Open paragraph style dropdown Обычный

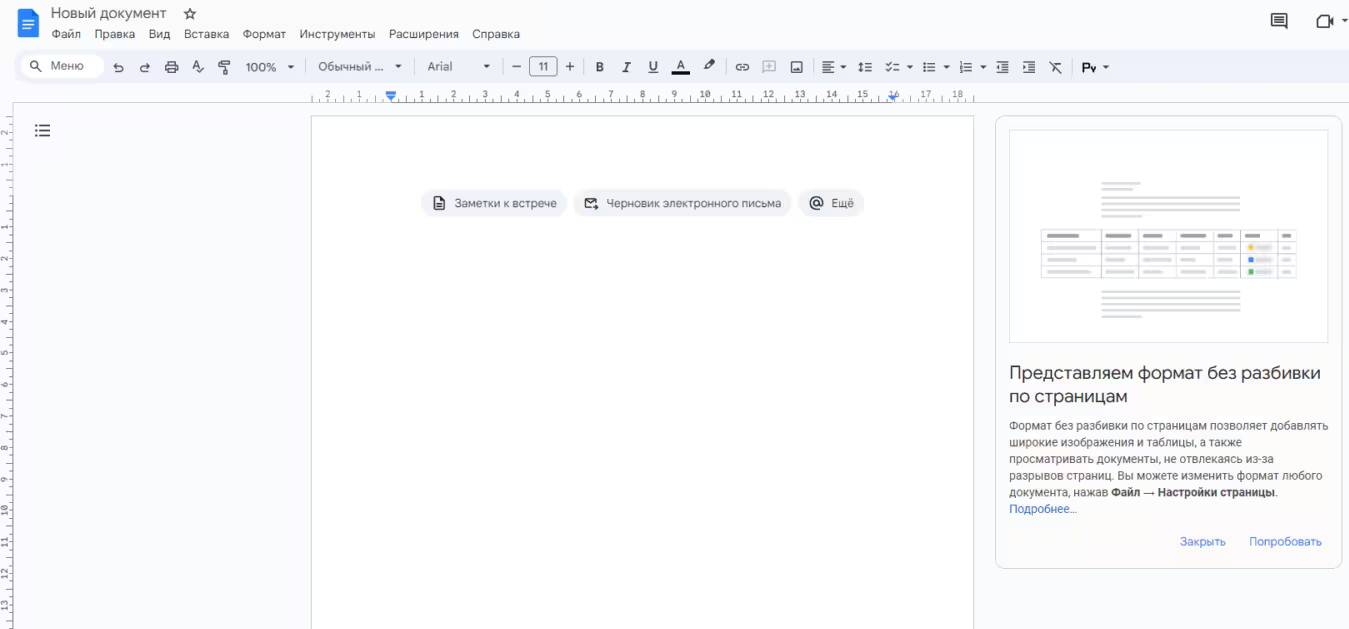360,67
